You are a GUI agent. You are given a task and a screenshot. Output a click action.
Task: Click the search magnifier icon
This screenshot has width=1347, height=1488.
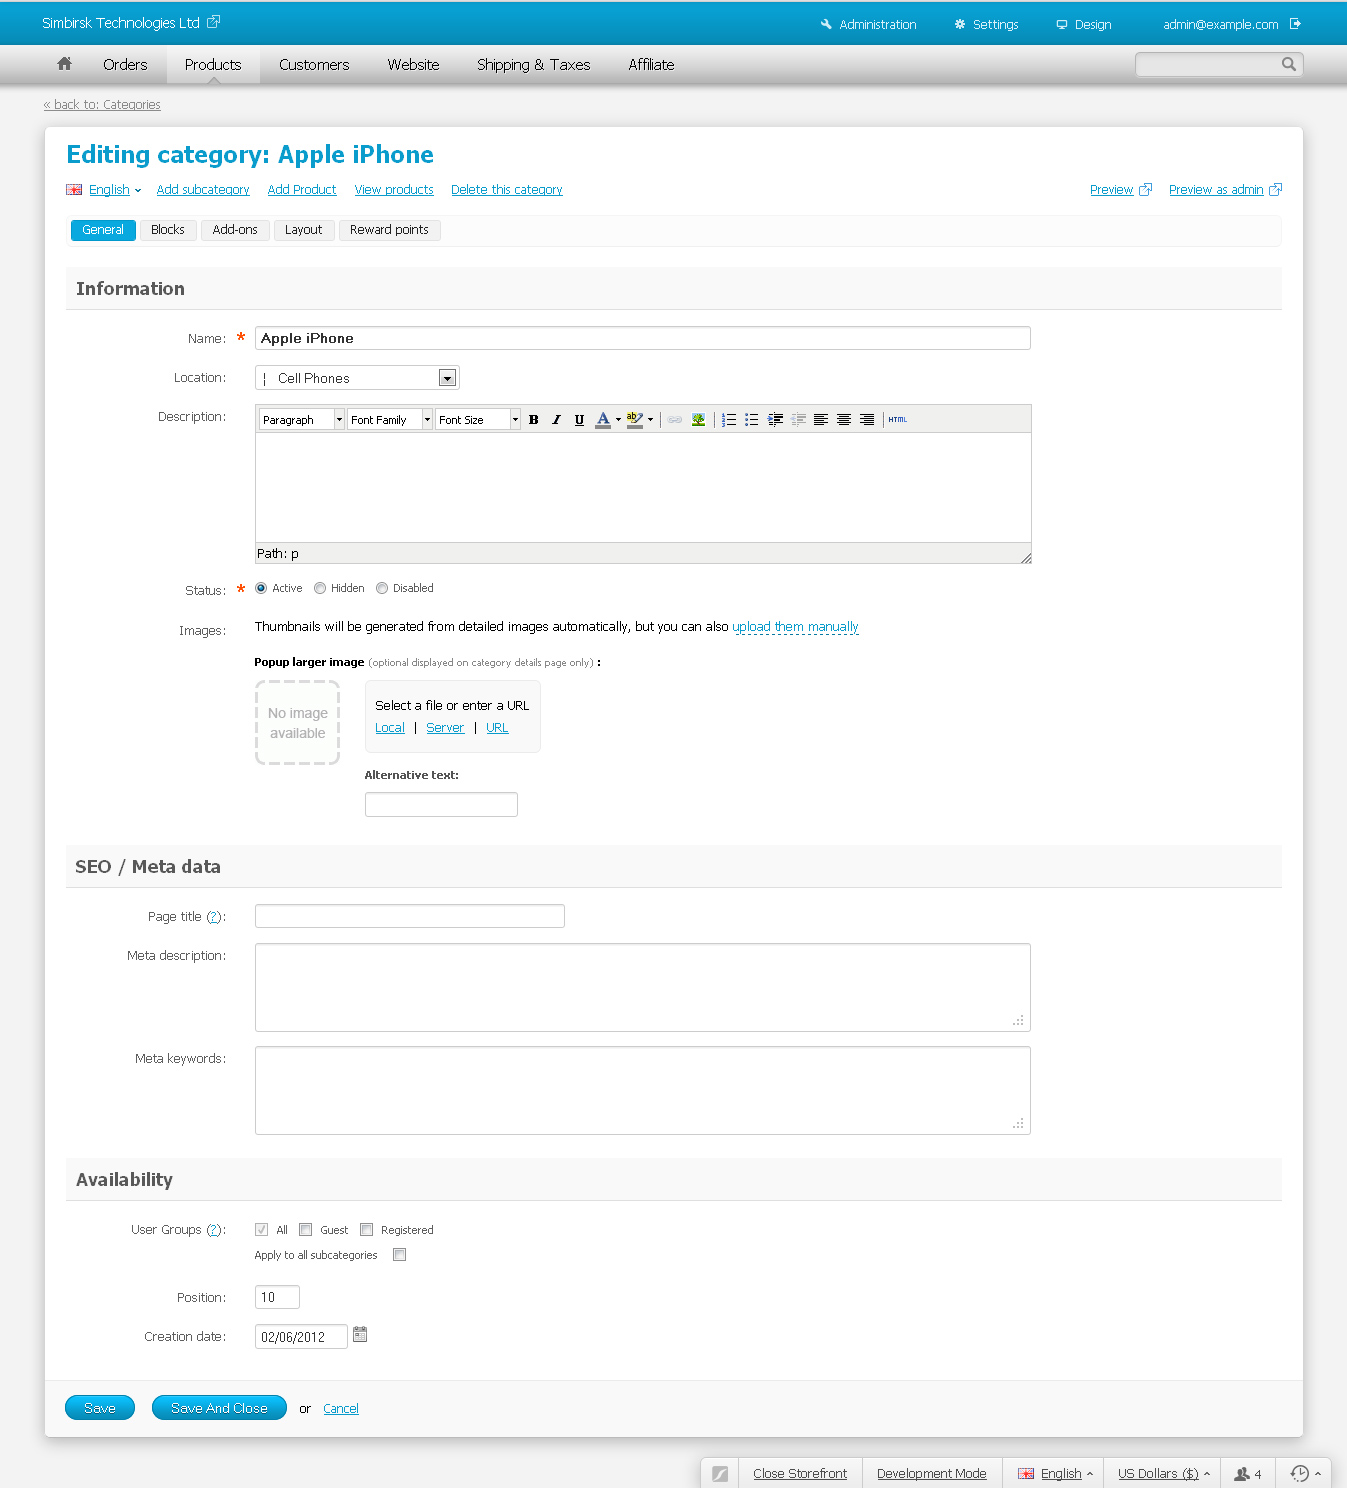(x=1288, y=64)
